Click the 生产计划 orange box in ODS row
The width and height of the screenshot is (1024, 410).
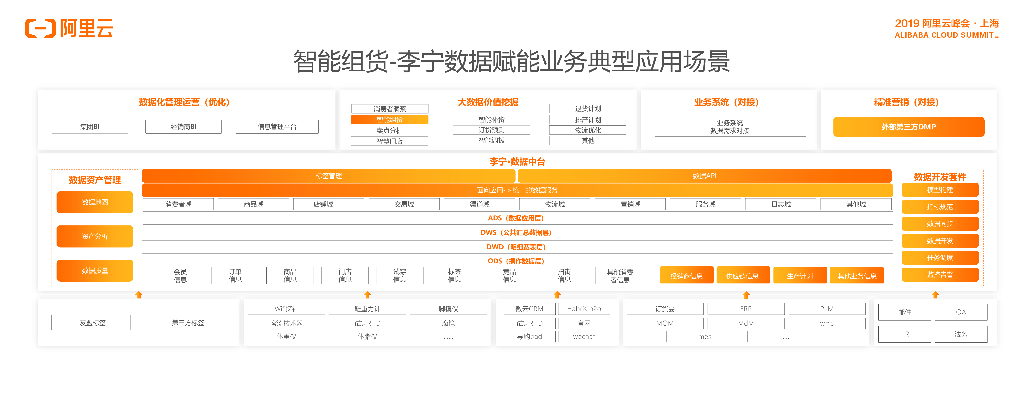[800, 275]
